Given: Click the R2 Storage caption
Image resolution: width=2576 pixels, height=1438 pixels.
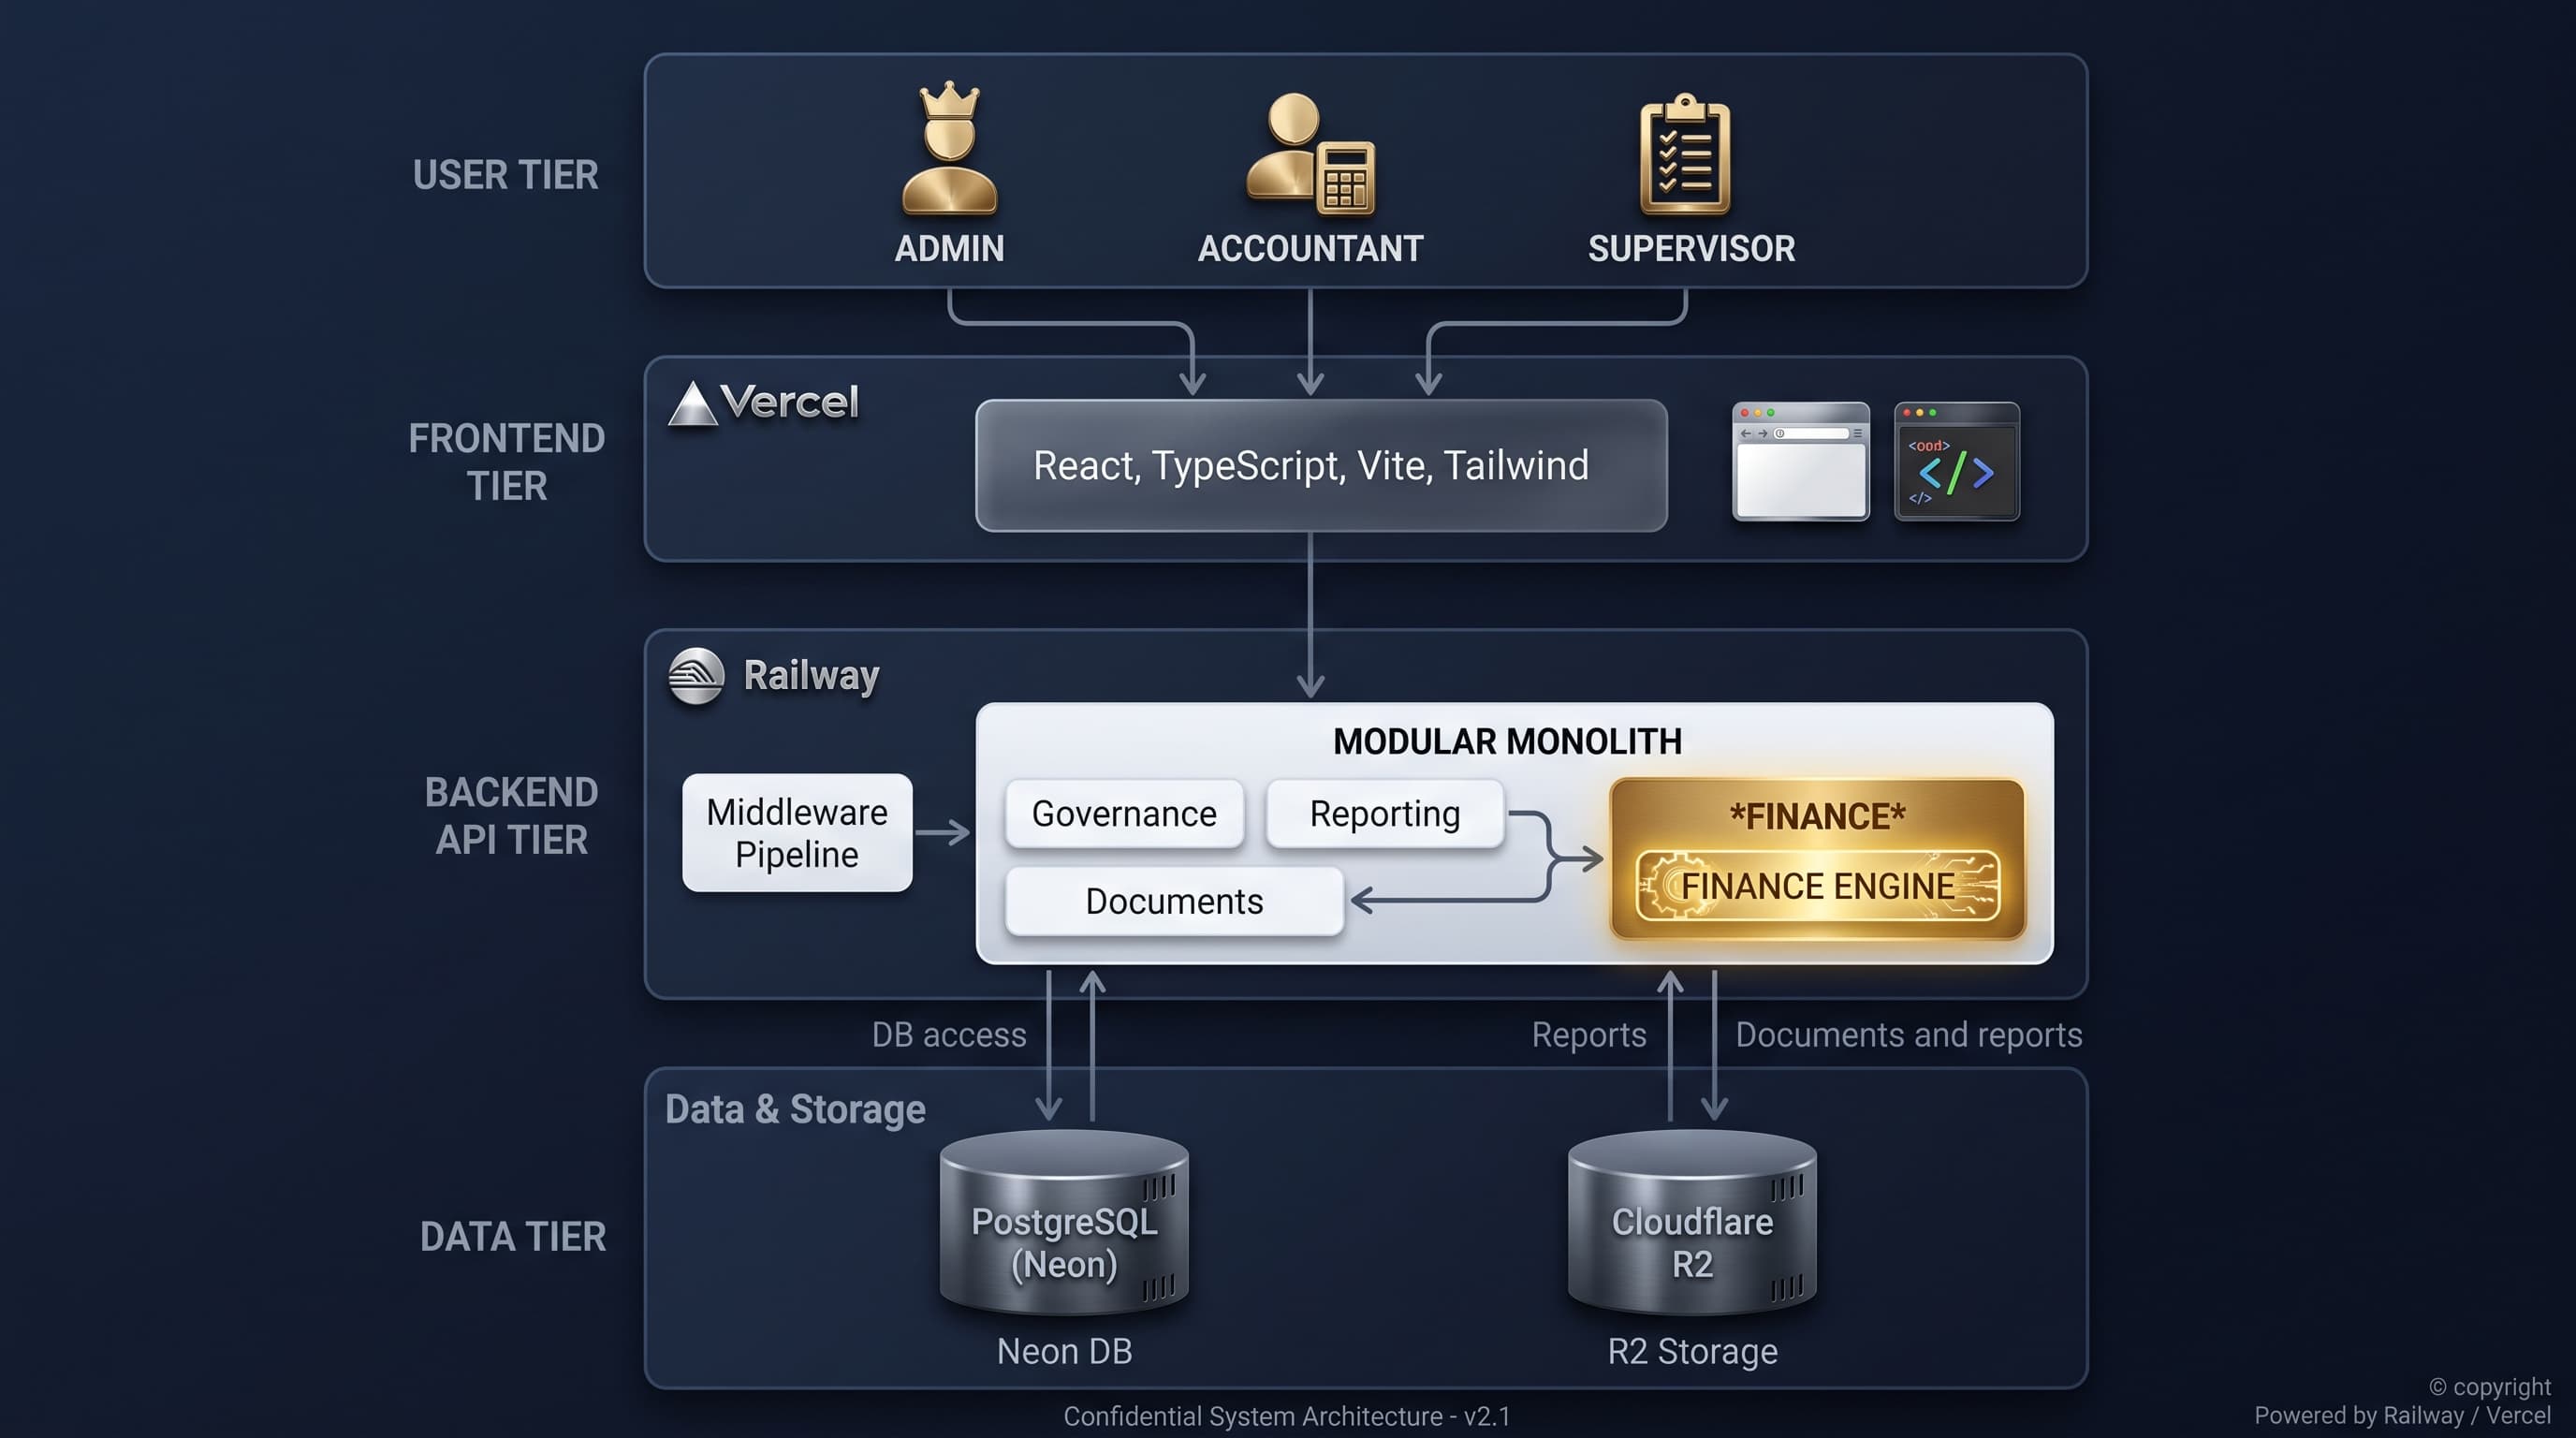Looking at the screenshot, I should point(1692,1352).
